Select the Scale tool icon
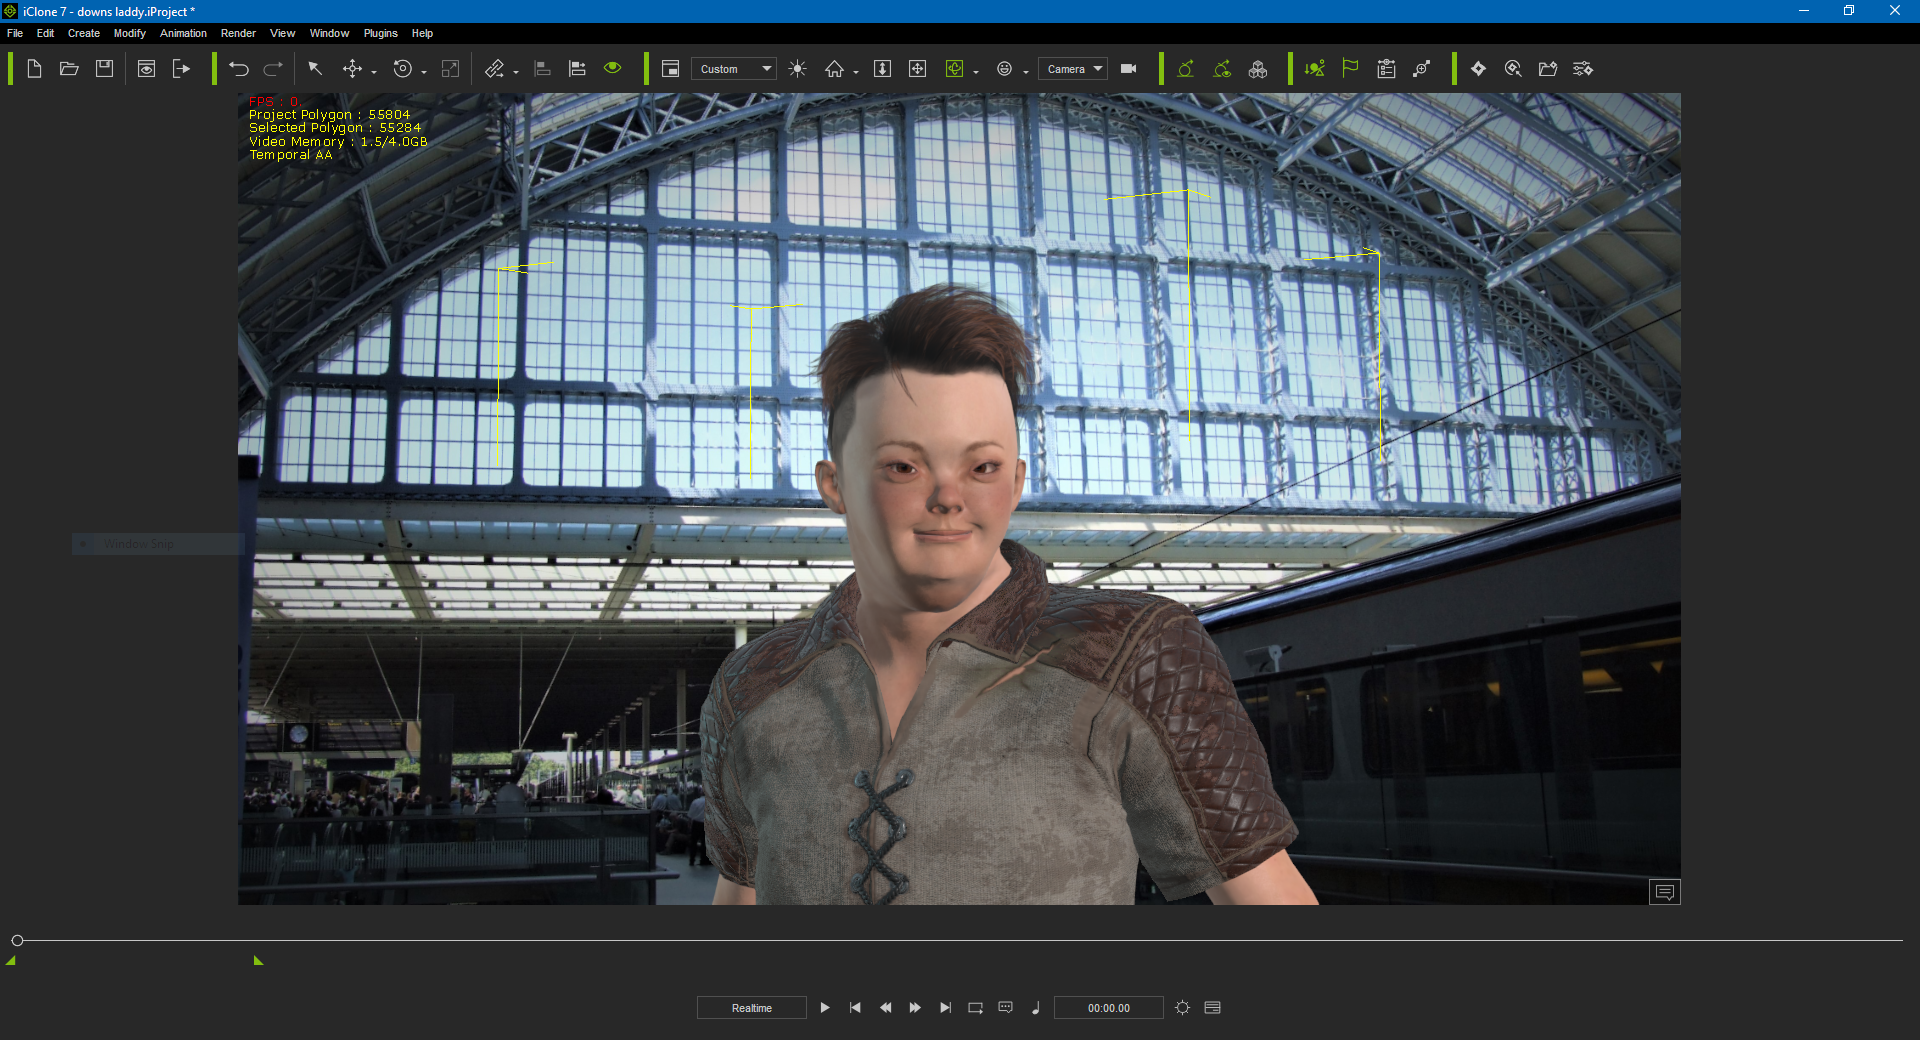1920x1040 pixels. tap(451, 69)
